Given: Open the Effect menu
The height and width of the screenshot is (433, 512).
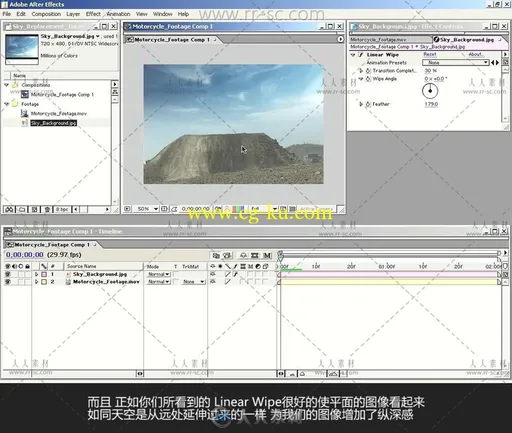Looking at the screenshot, I should (93, 14).
